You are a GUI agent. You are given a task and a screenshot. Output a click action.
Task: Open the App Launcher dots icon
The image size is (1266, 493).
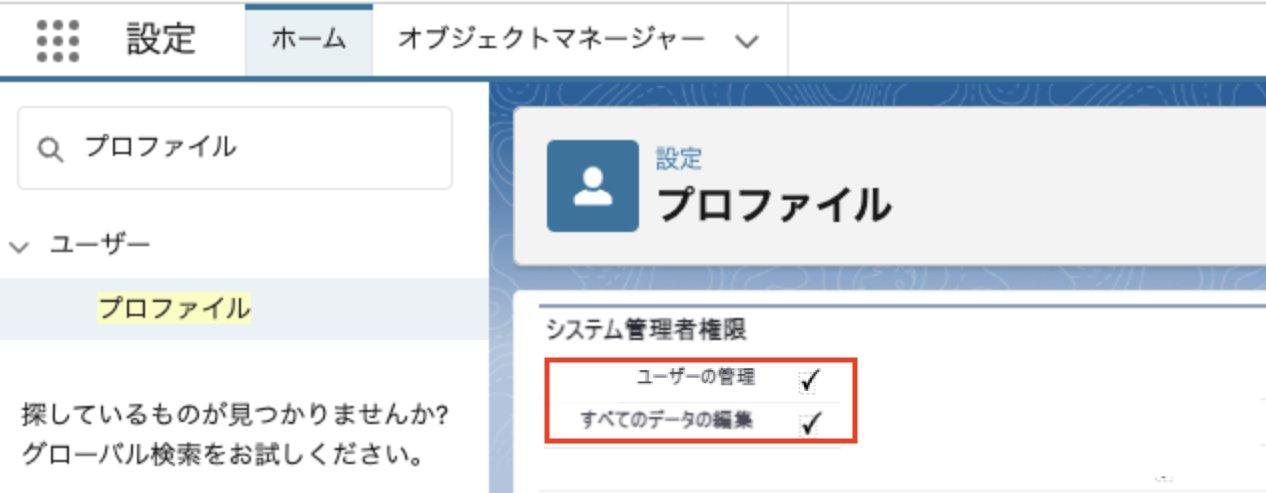point(58,41)
